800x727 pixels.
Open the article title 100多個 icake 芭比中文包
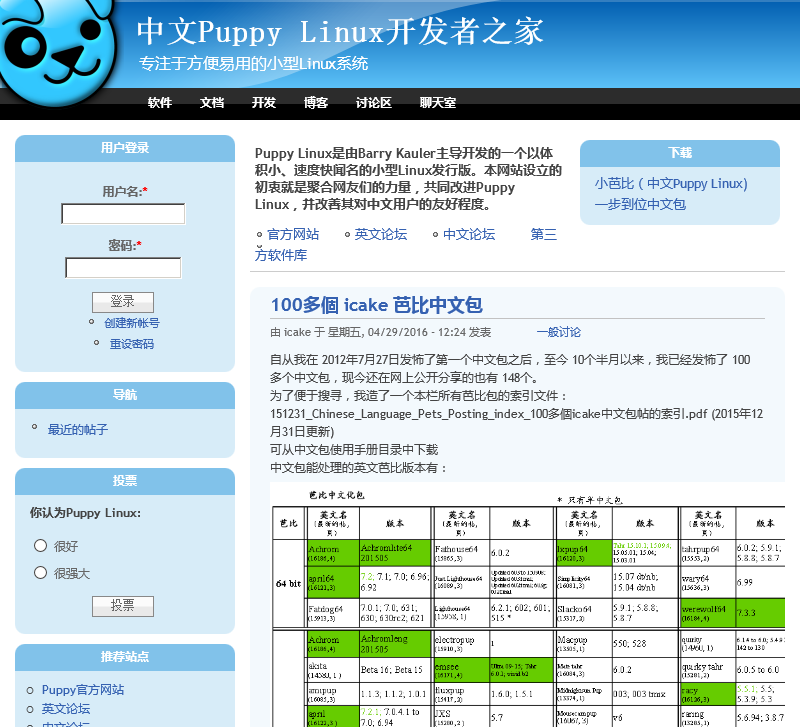(x=377, y=305)
